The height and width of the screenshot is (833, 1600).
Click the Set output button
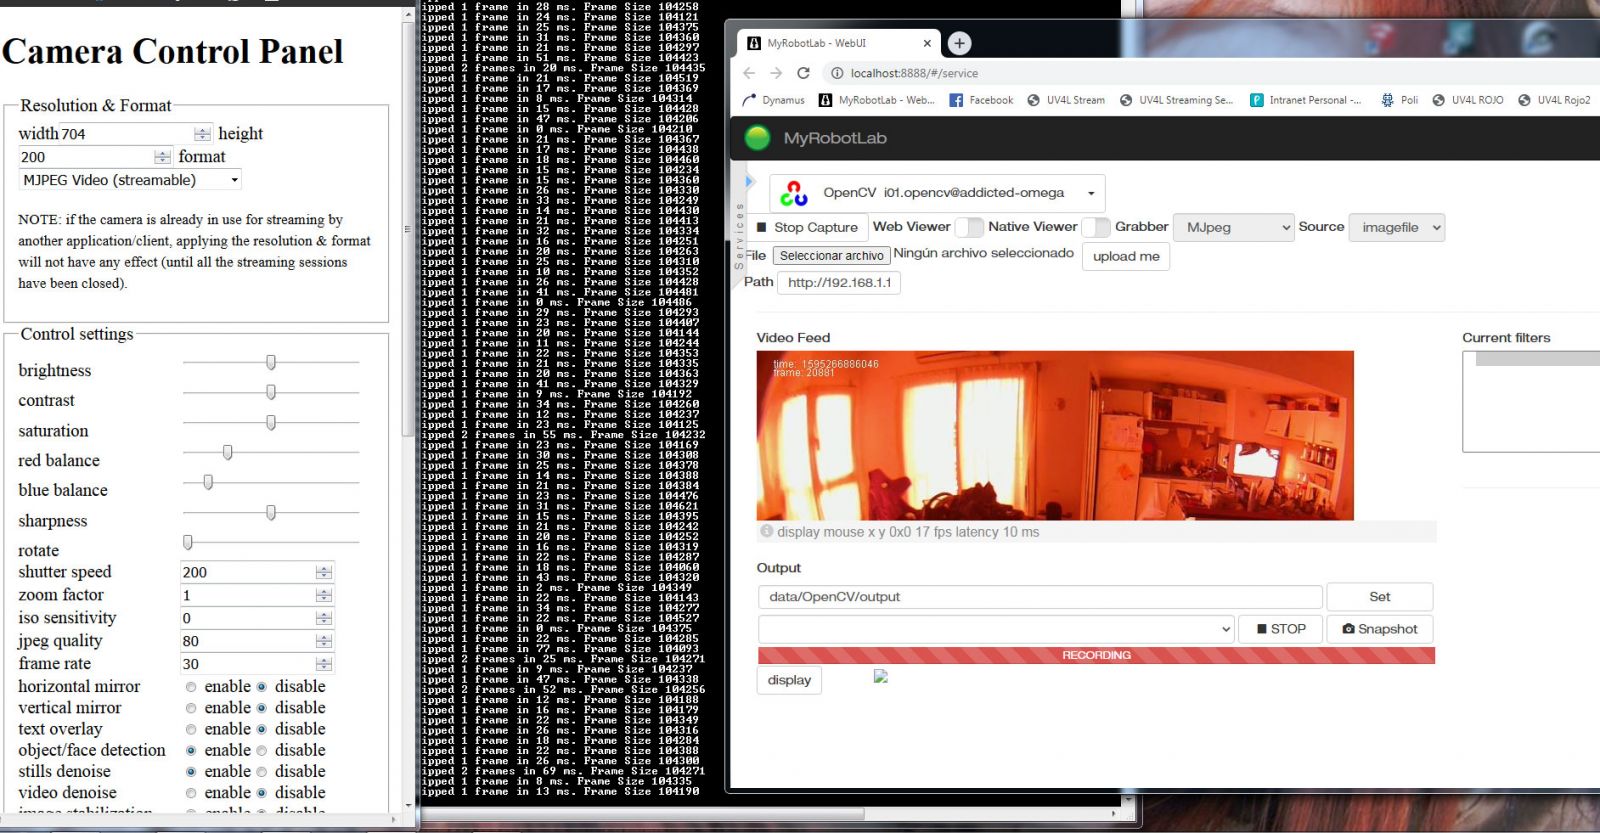coord(1379,597)
